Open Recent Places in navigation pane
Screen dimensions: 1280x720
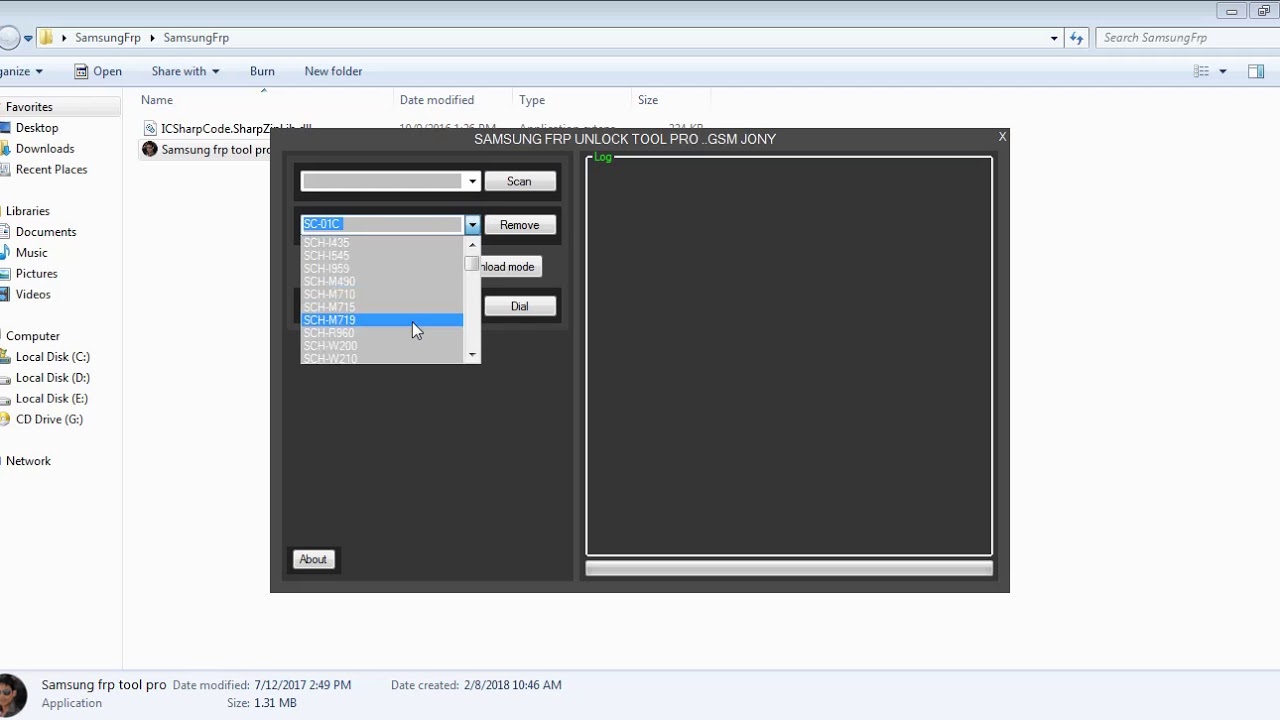point(51,170)
